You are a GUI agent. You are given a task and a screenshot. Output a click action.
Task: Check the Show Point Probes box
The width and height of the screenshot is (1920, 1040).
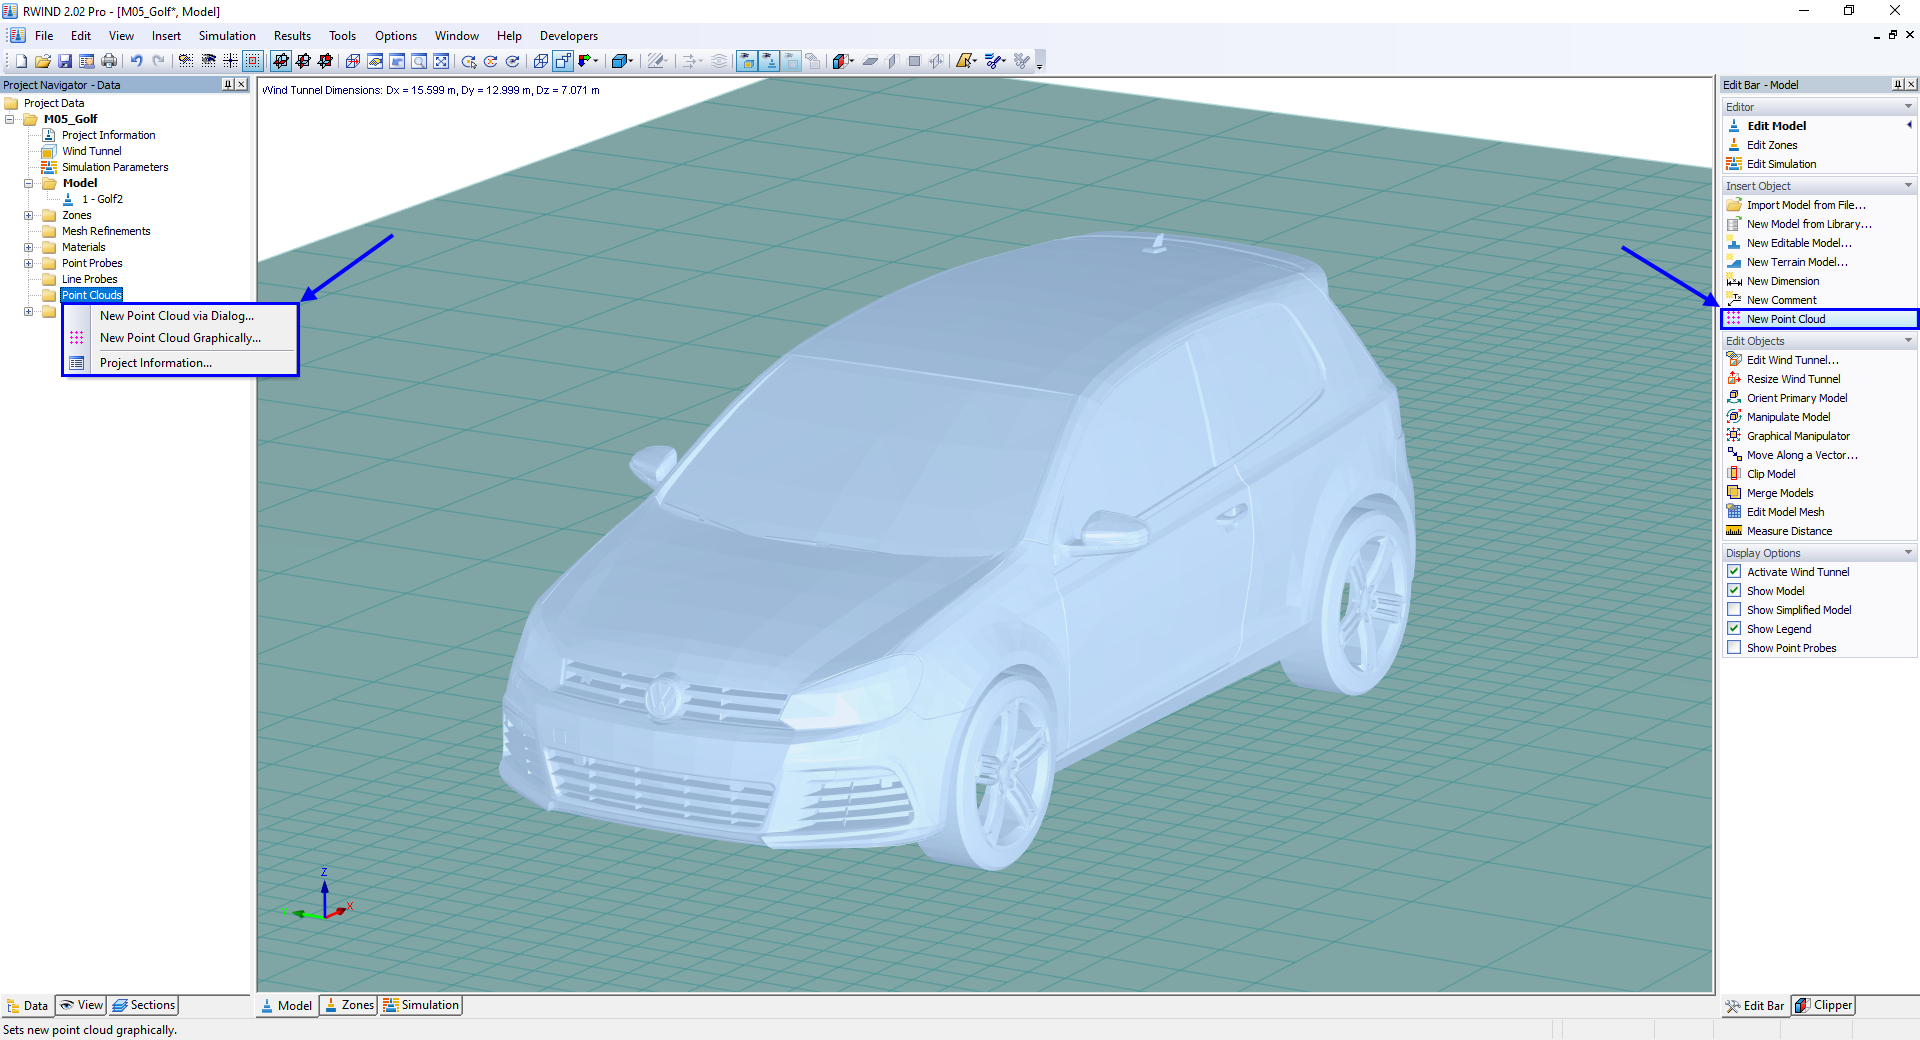click(x=1734, y=647)
